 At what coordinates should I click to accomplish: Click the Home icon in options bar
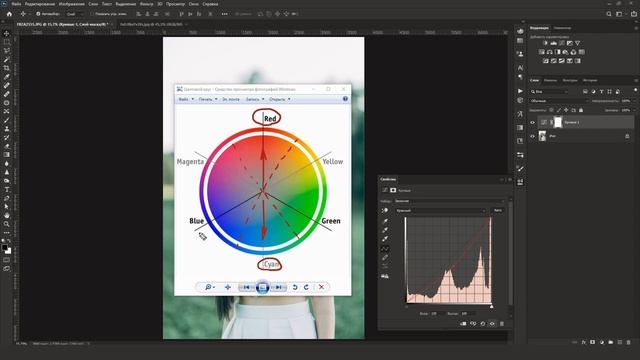point(9,14)
